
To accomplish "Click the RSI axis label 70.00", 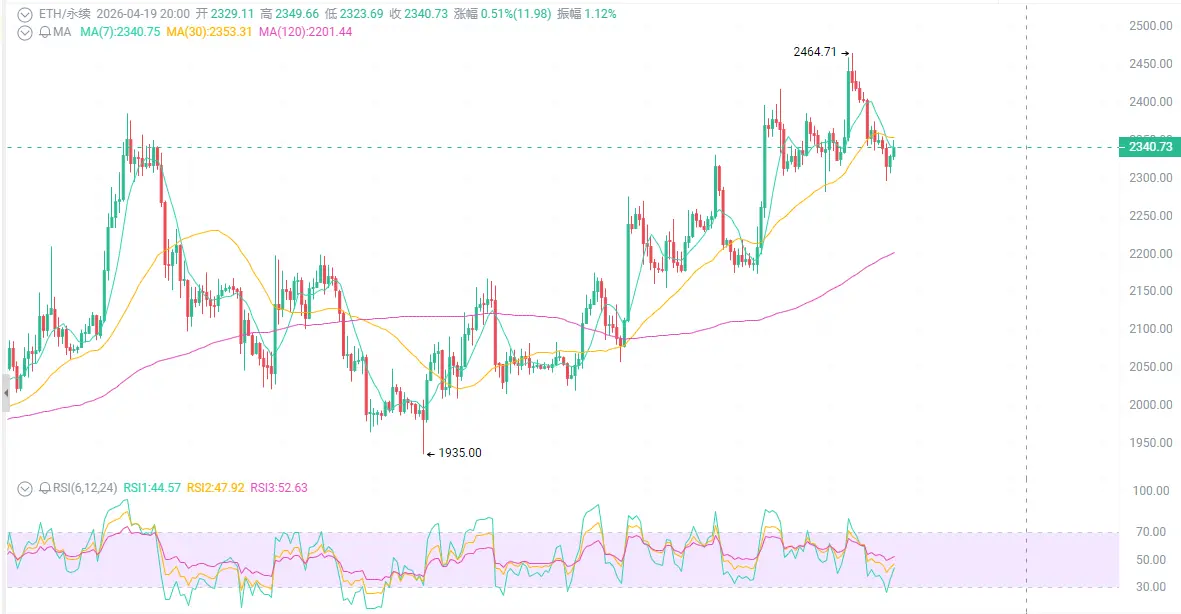I will coord(1152,532).
